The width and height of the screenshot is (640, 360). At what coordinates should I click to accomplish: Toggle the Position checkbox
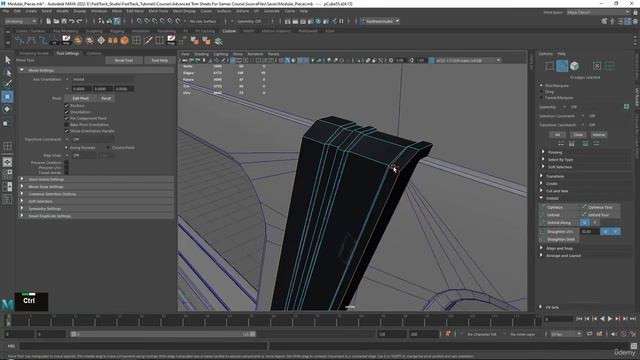pyautogui.click(x=67, y=105)
